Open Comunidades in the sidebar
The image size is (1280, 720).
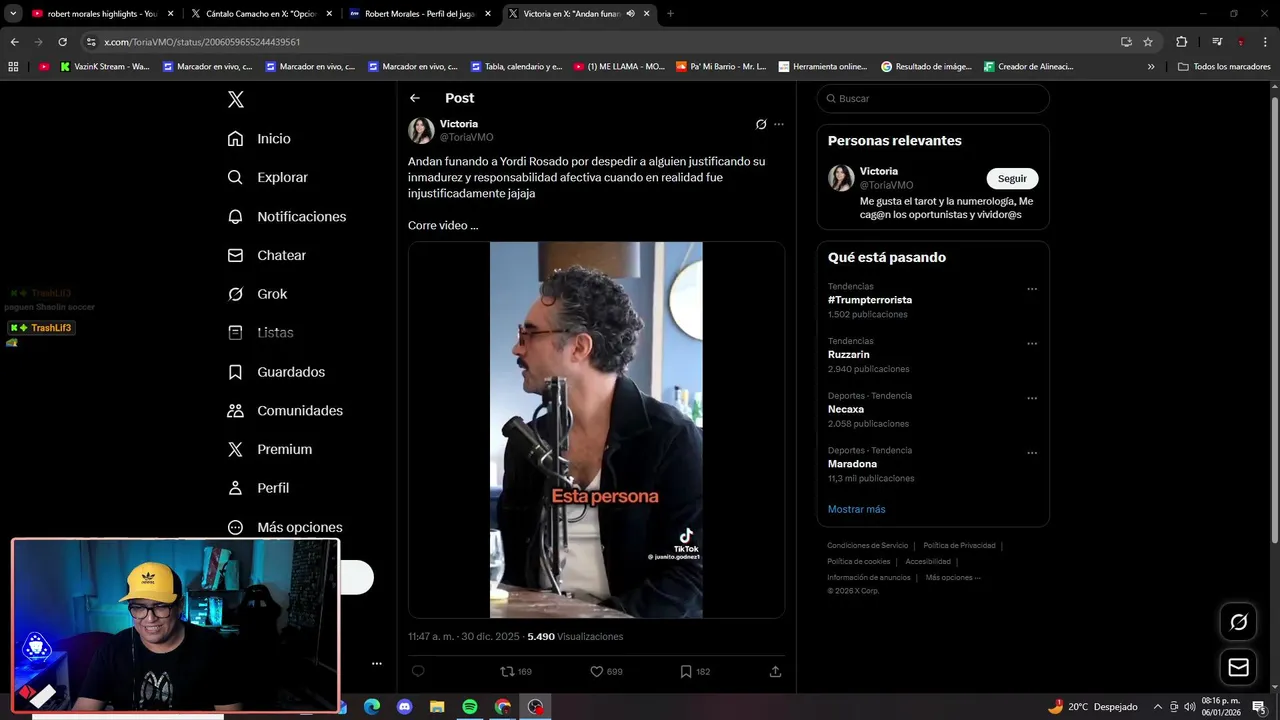click(285, 411)
